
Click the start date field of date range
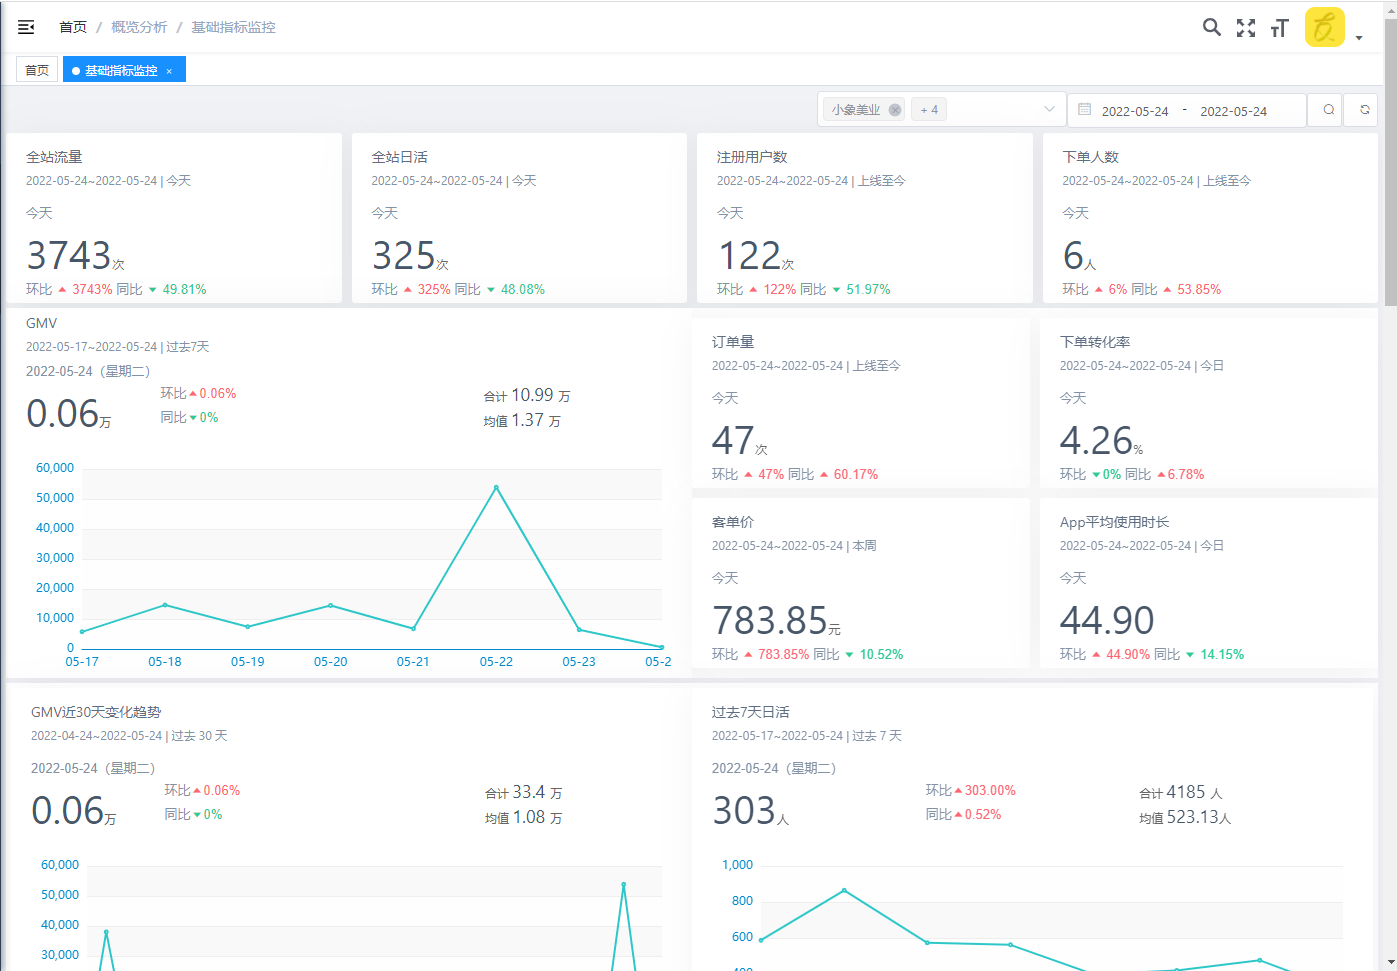pyautogui.click(x=1135, y=111)
